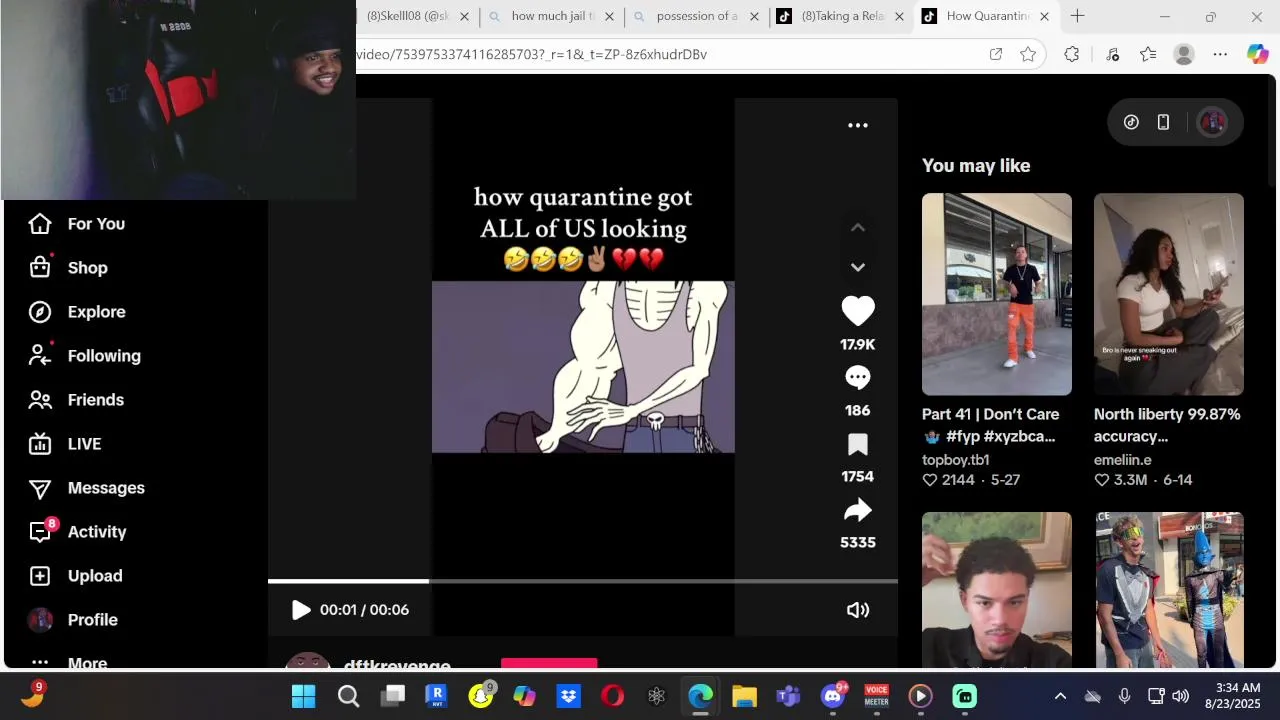Open the TikTok Shop page
The height and width of the screenshot is (720, 1280).
(67, 268)
